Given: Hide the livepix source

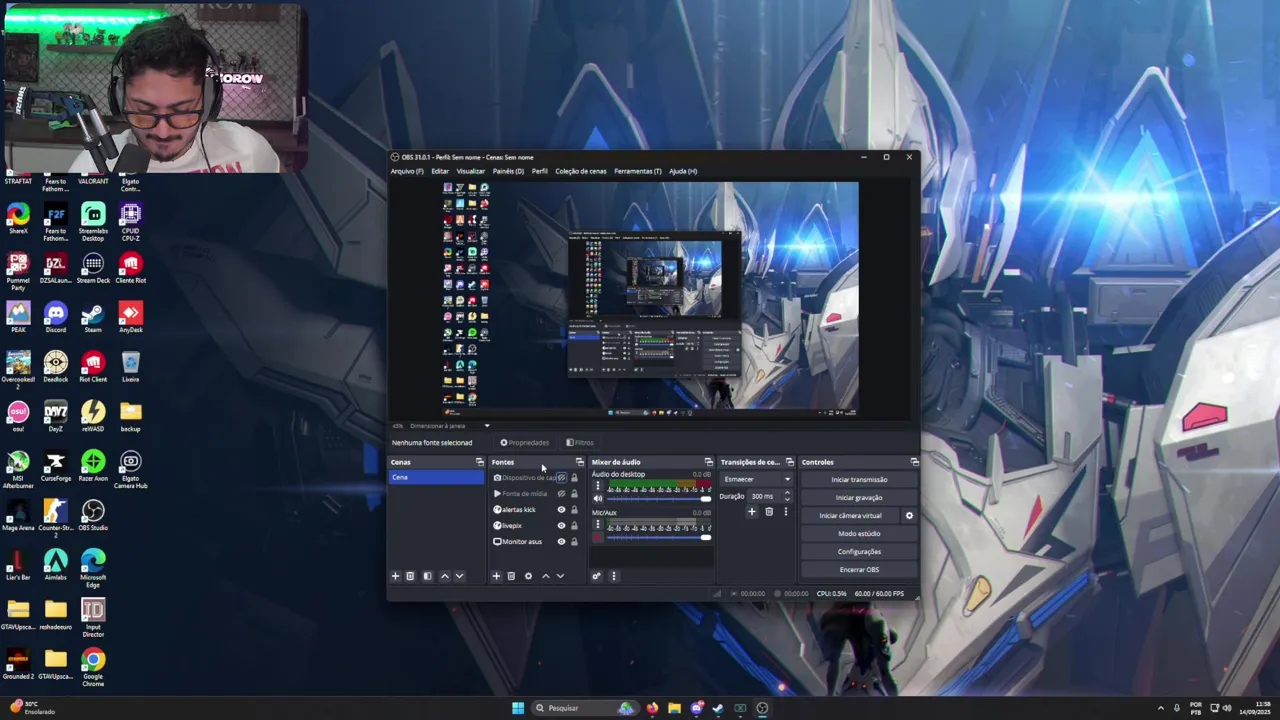Looking at the screenshot, I should (x=561, y=526).
